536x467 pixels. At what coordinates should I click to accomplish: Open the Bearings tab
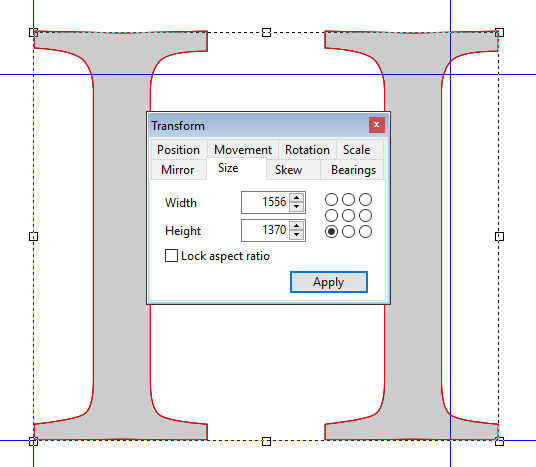pyautogui.click(x=353, y=170)
